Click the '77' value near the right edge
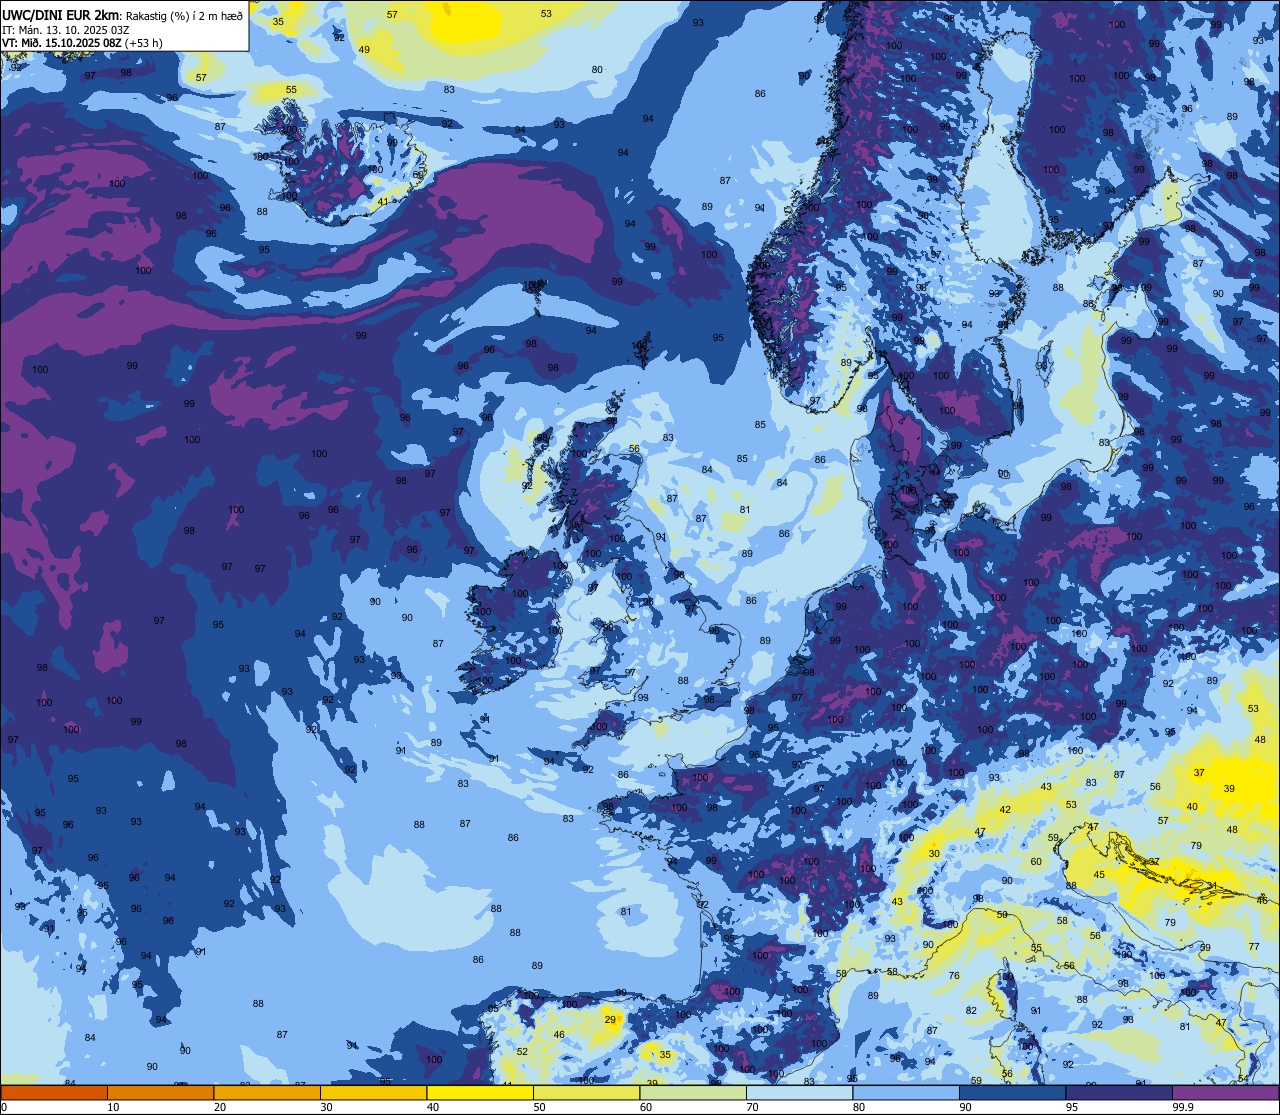Viewport: 1280px width, 1115px height. coord(1254,946)
